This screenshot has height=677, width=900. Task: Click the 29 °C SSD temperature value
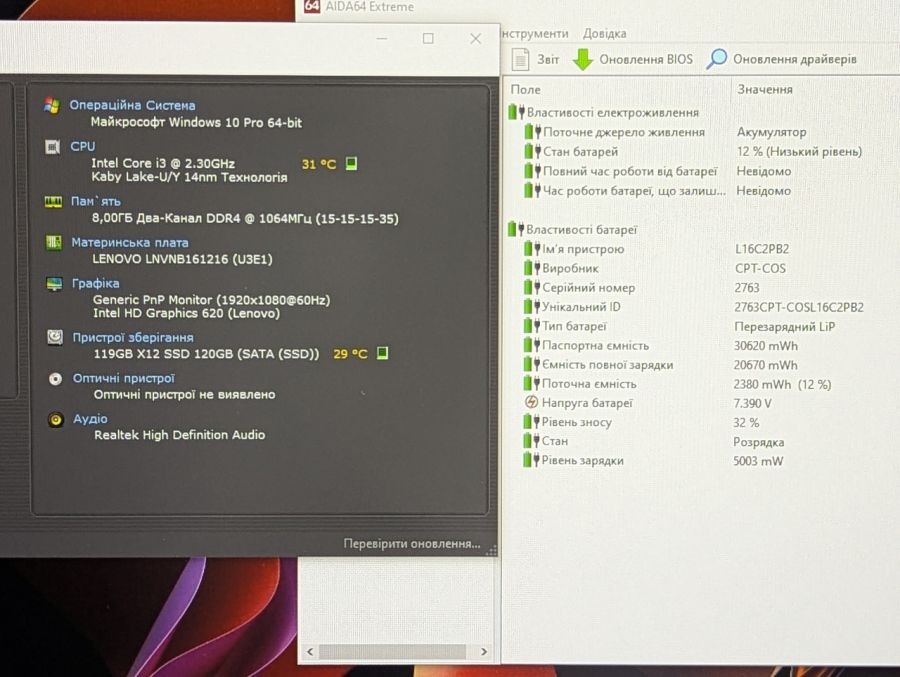click(x=350, y=354)
